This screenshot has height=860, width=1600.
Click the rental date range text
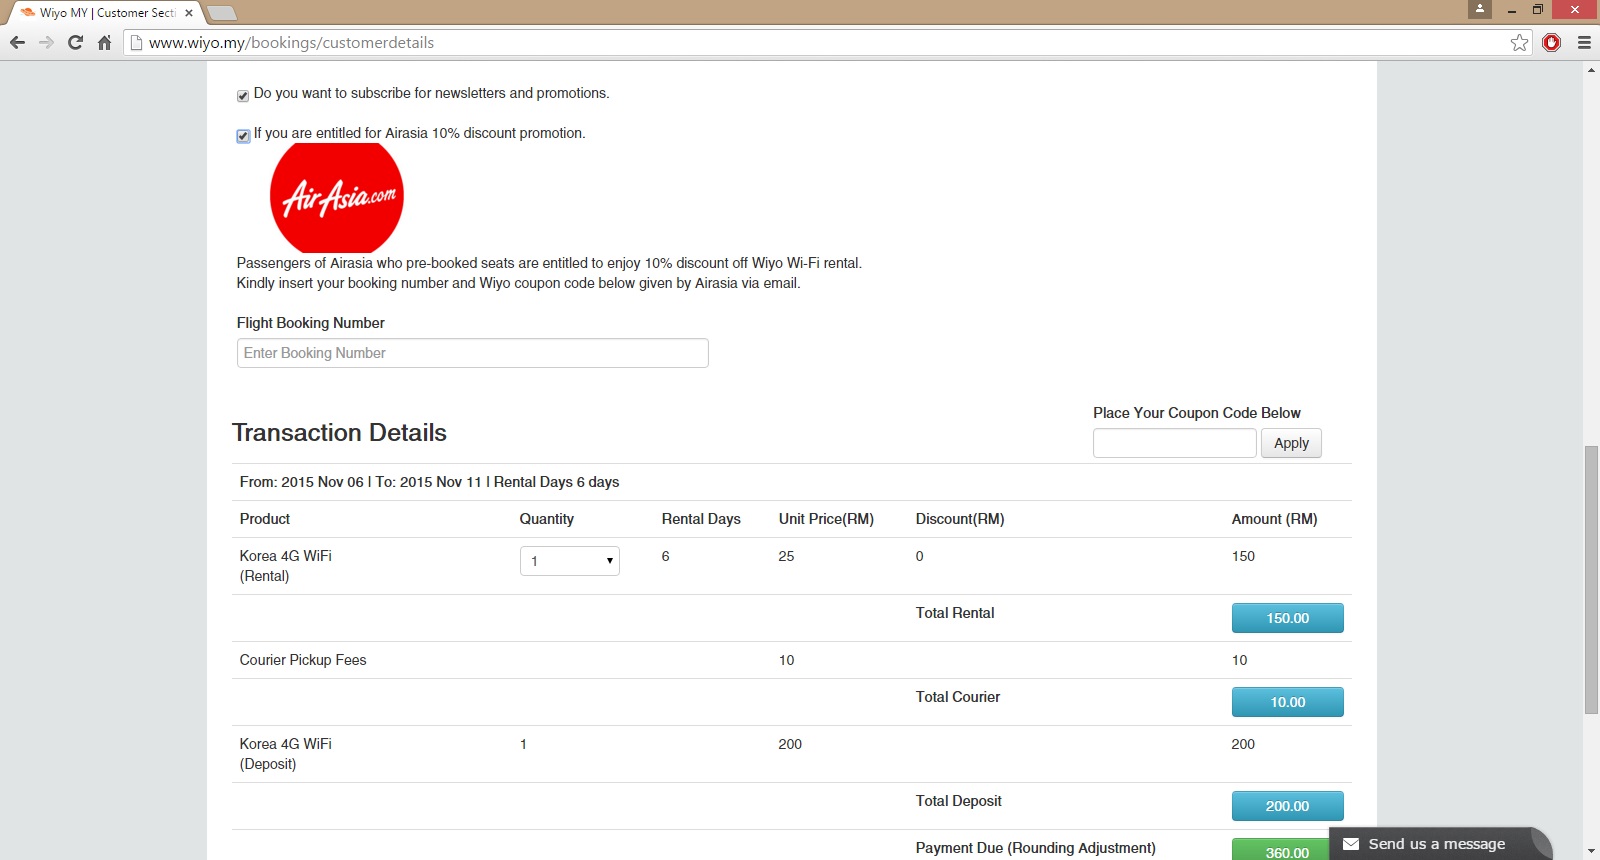click(x=429, y=482)
